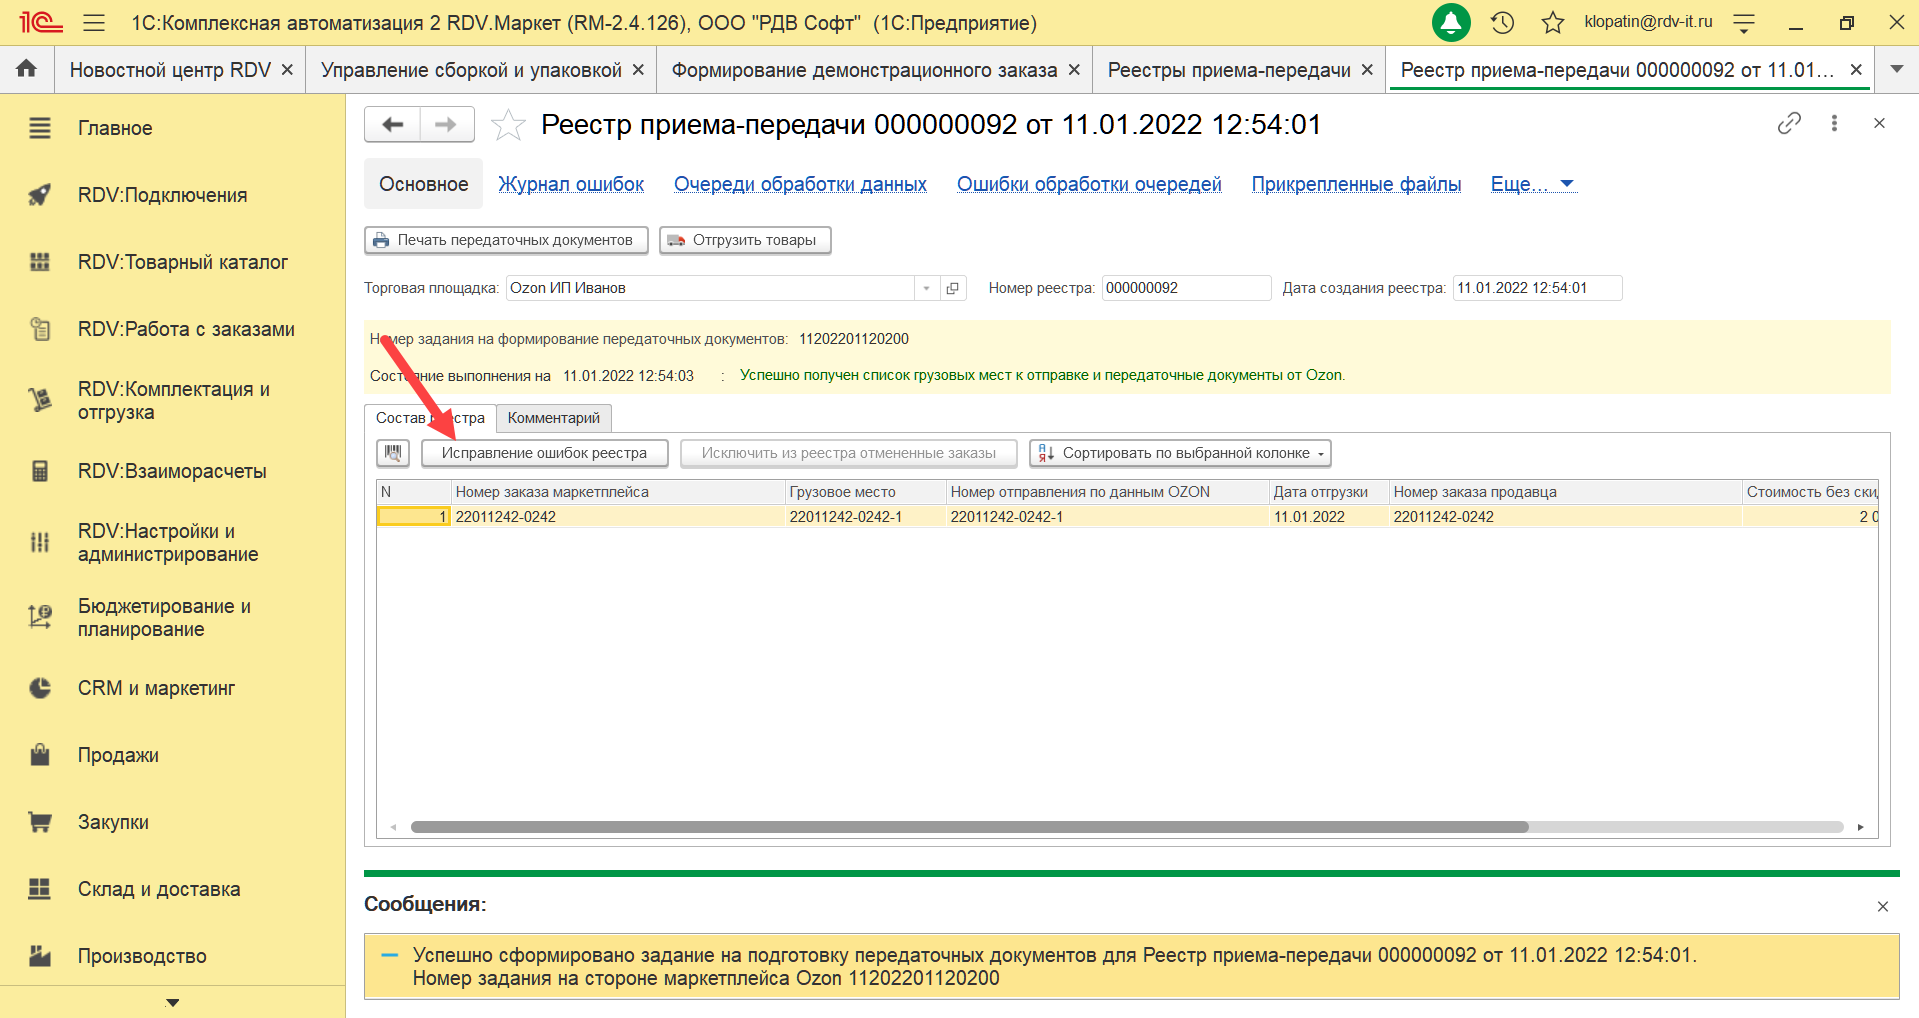Expand the Еще navigation dropdown
Screen dimensions: 1919x1018
tap(1532, 184)
